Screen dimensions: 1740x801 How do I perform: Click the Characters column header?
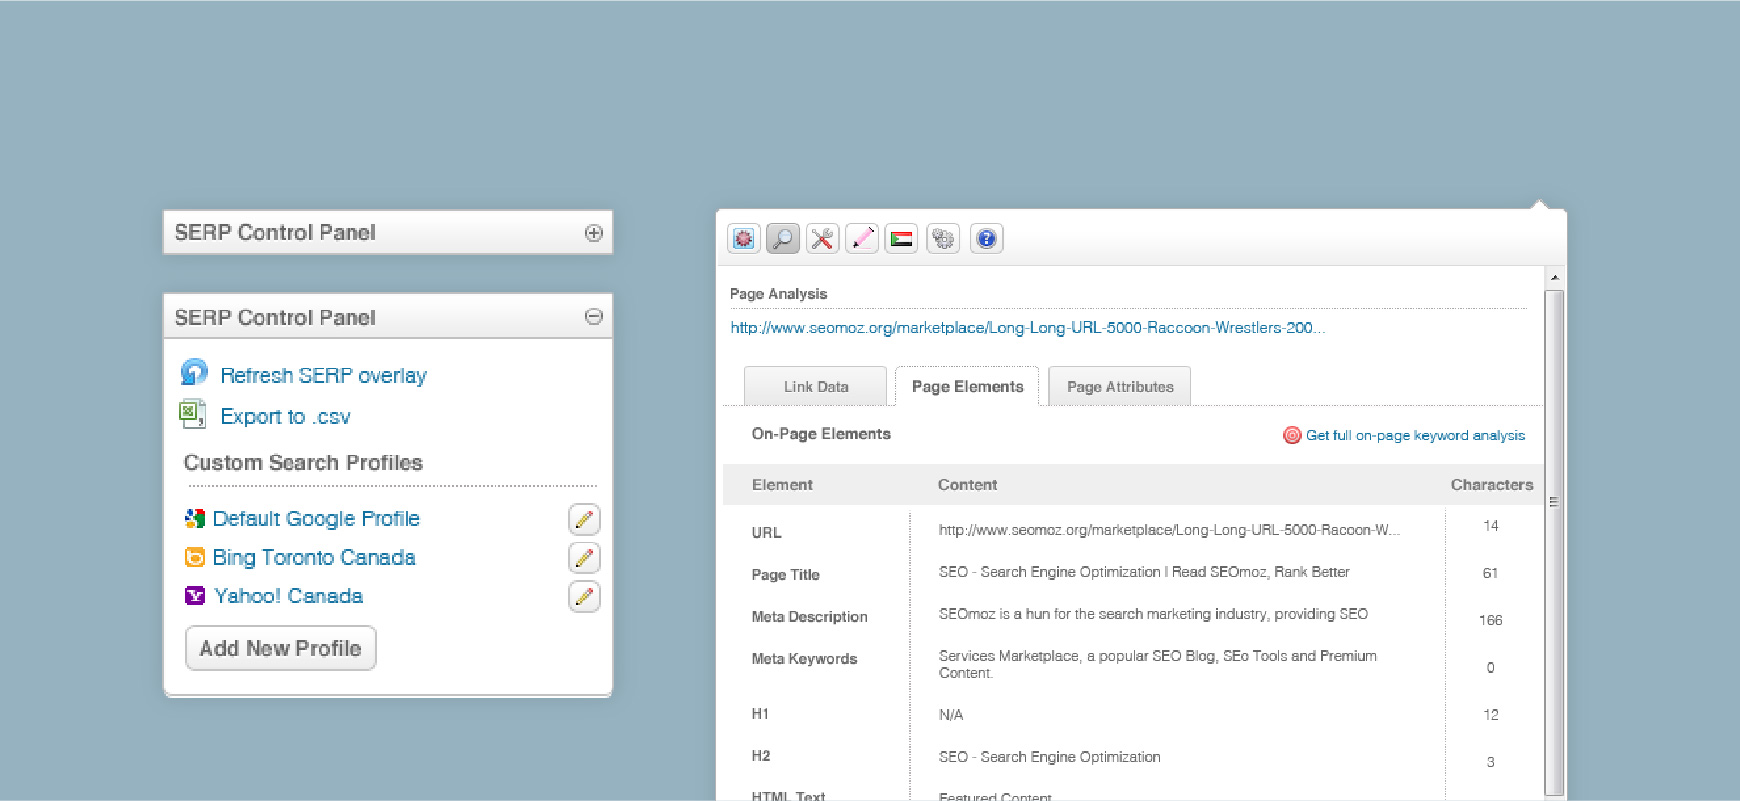coord(1491,485)
